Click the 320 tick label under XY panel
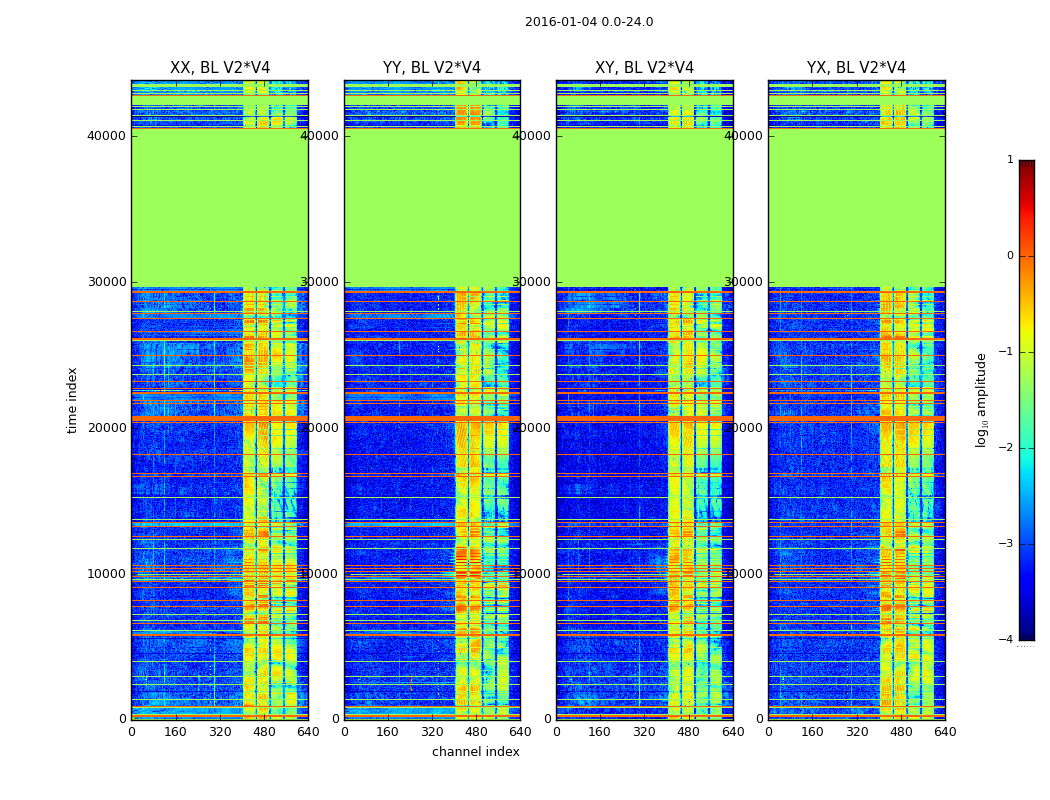The height and width of the screenshot is (800, 1050). pos(644,732)
